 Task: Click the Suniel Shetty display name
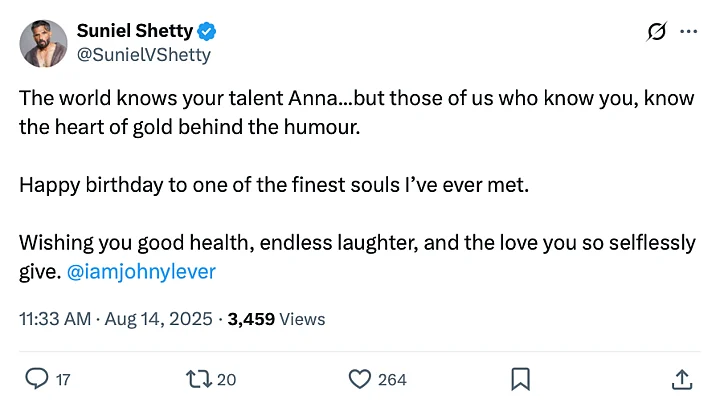[x=135, y=30]
